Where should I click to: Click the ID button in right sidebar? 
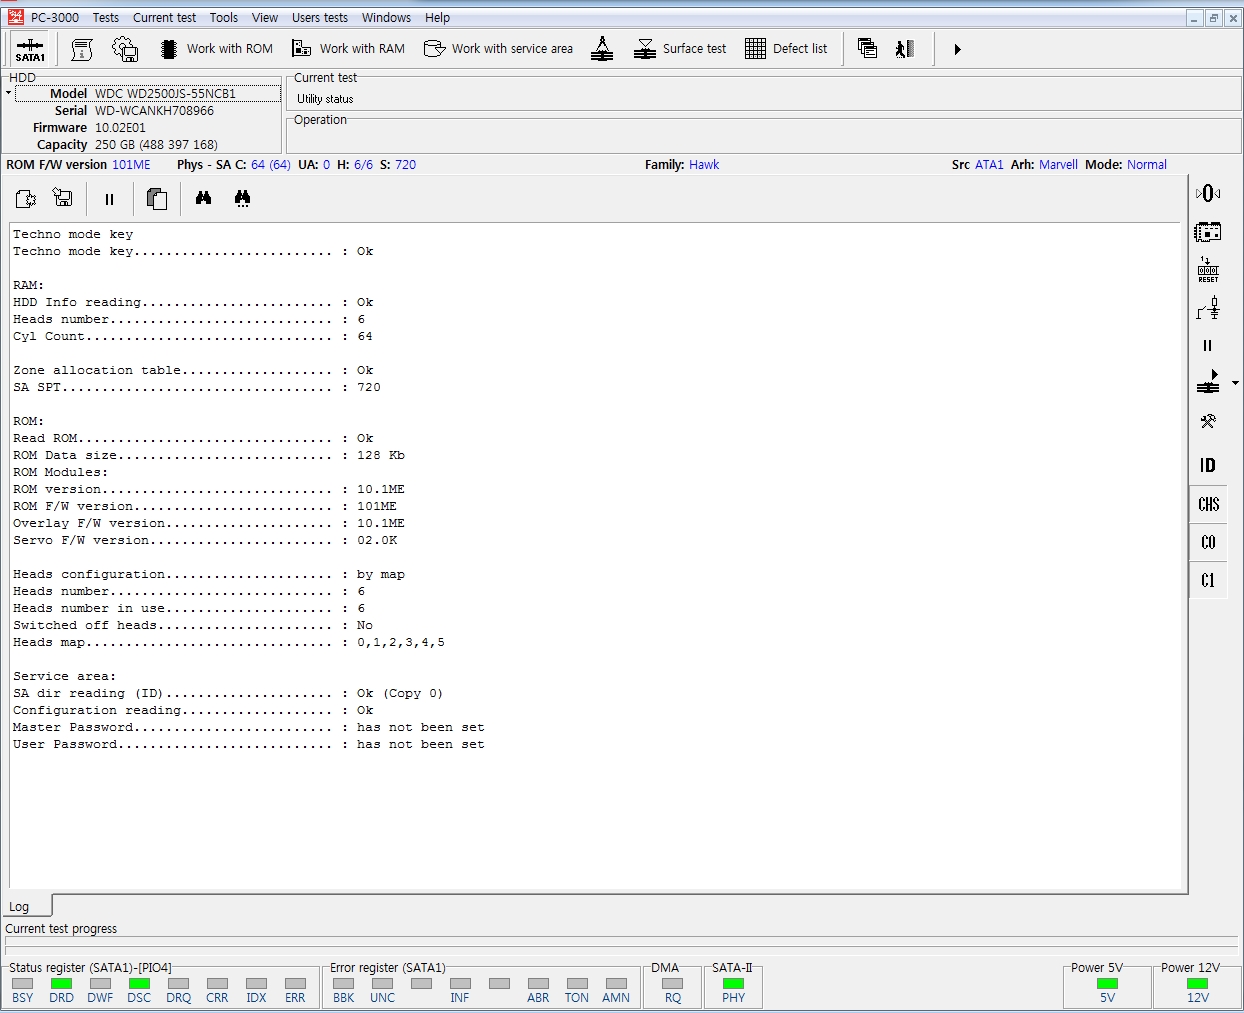[x=1208, y=465]
